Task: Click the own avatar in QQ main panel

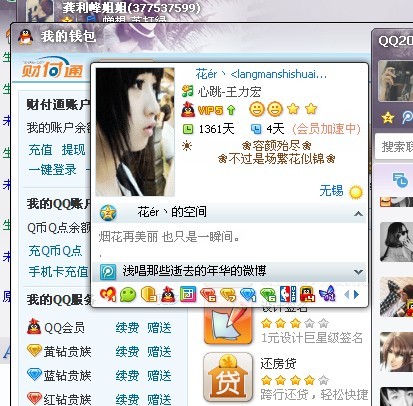Action: [x=396, y=81]
